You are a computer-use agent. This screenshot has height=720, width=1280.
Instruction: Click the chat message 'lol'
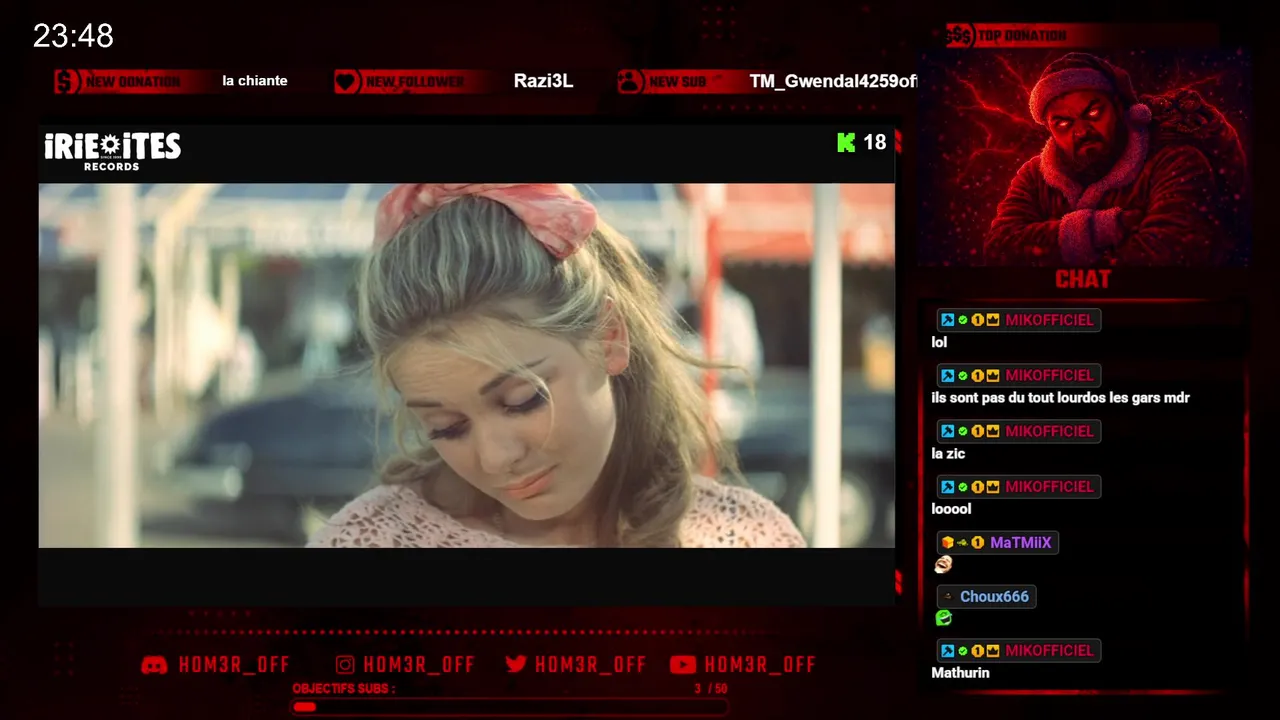pyautogui.click(x=939, y=342)
